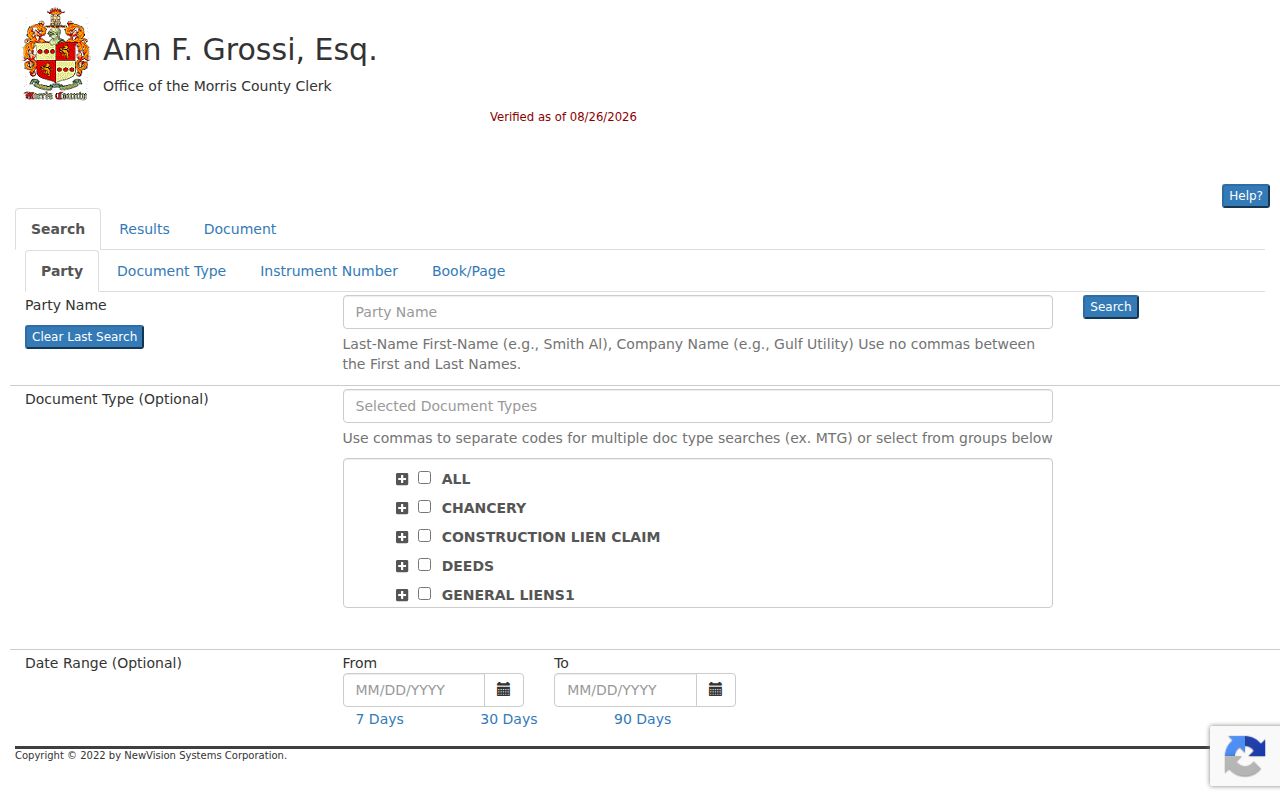The height and width of the screenshot is (800, 1280).
Task: Check the ALL document types checkbox
Action: tap(424, 478)
